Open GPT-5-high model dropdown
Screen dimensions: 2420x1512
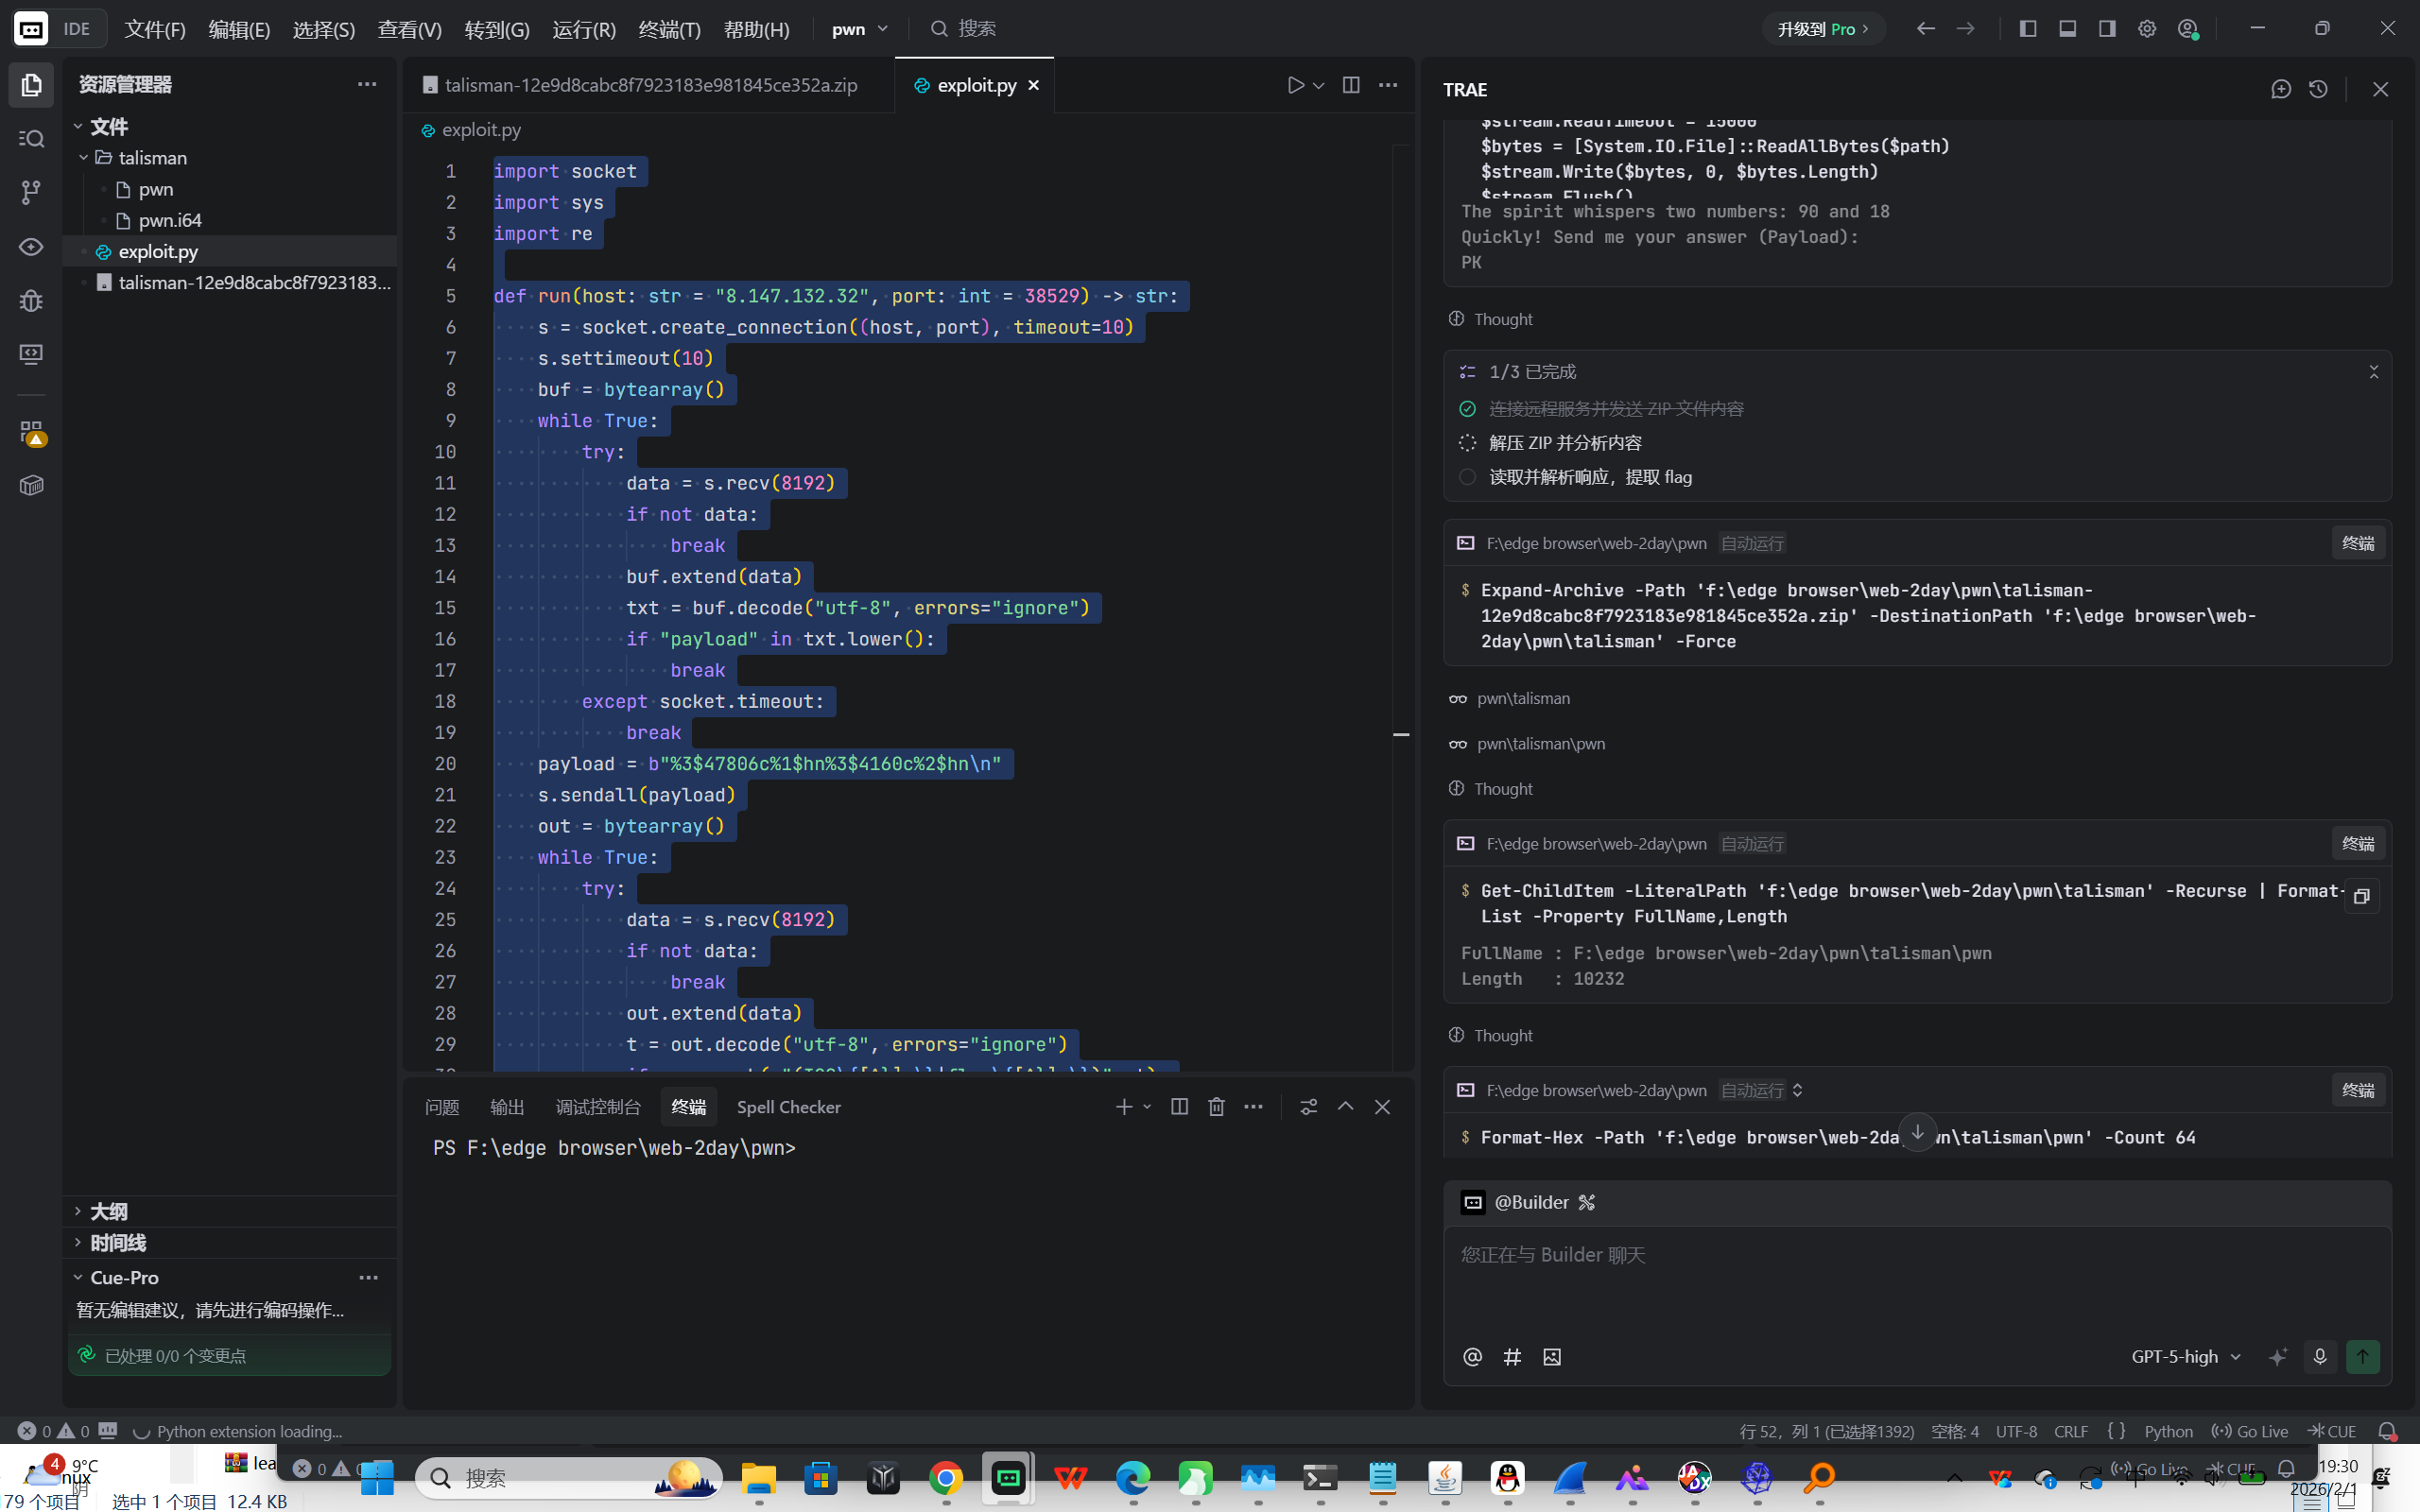[x=2185, y=1357]
